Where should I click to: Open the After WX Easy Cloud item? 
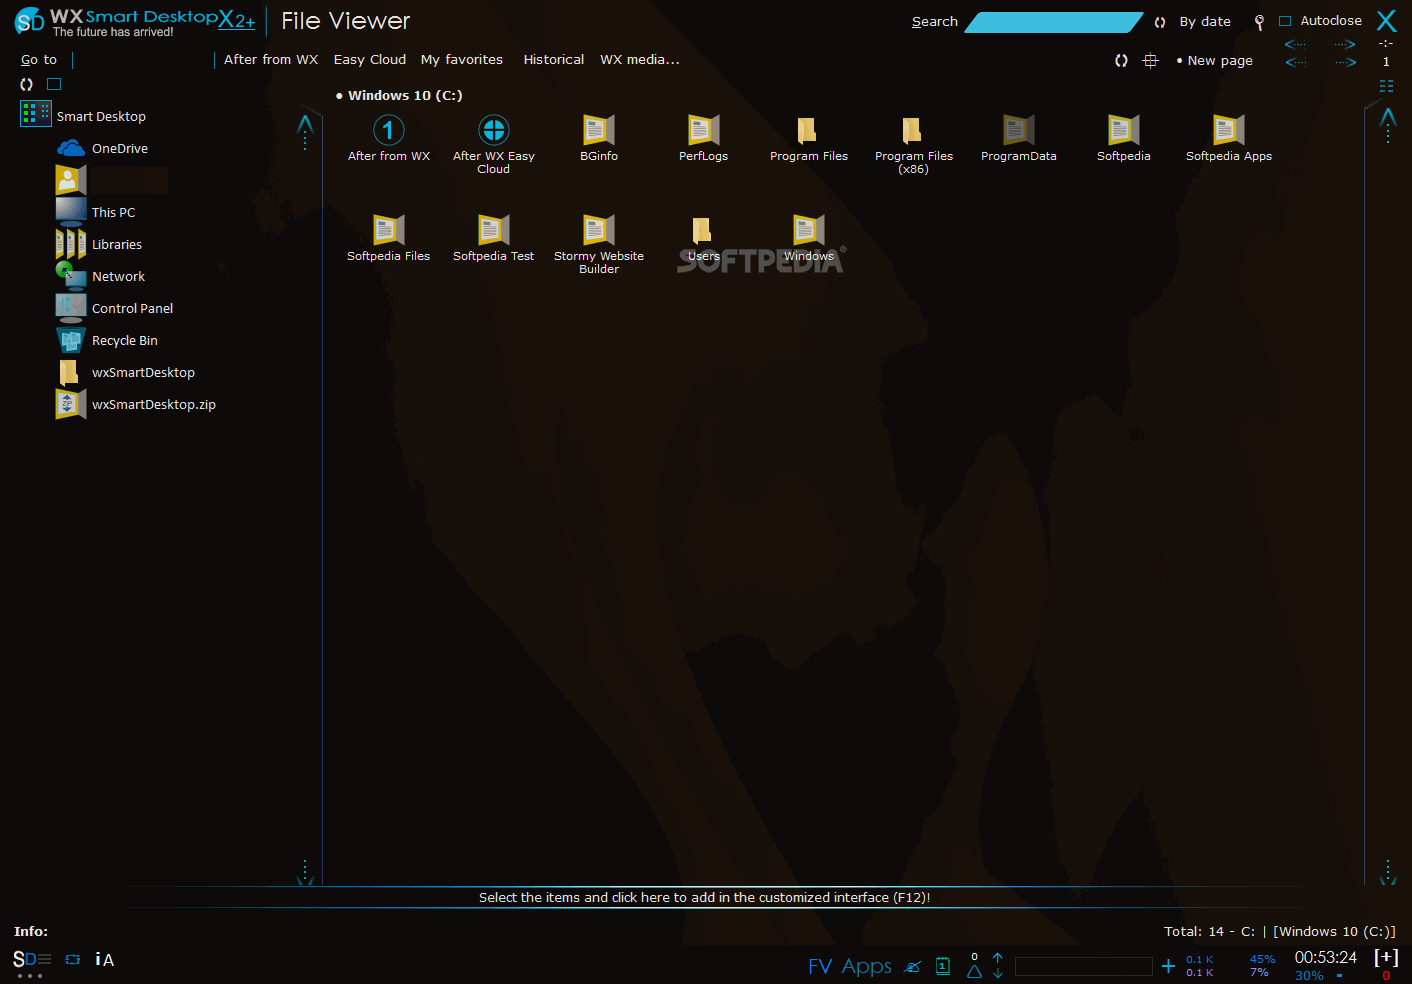click(494, 130)
